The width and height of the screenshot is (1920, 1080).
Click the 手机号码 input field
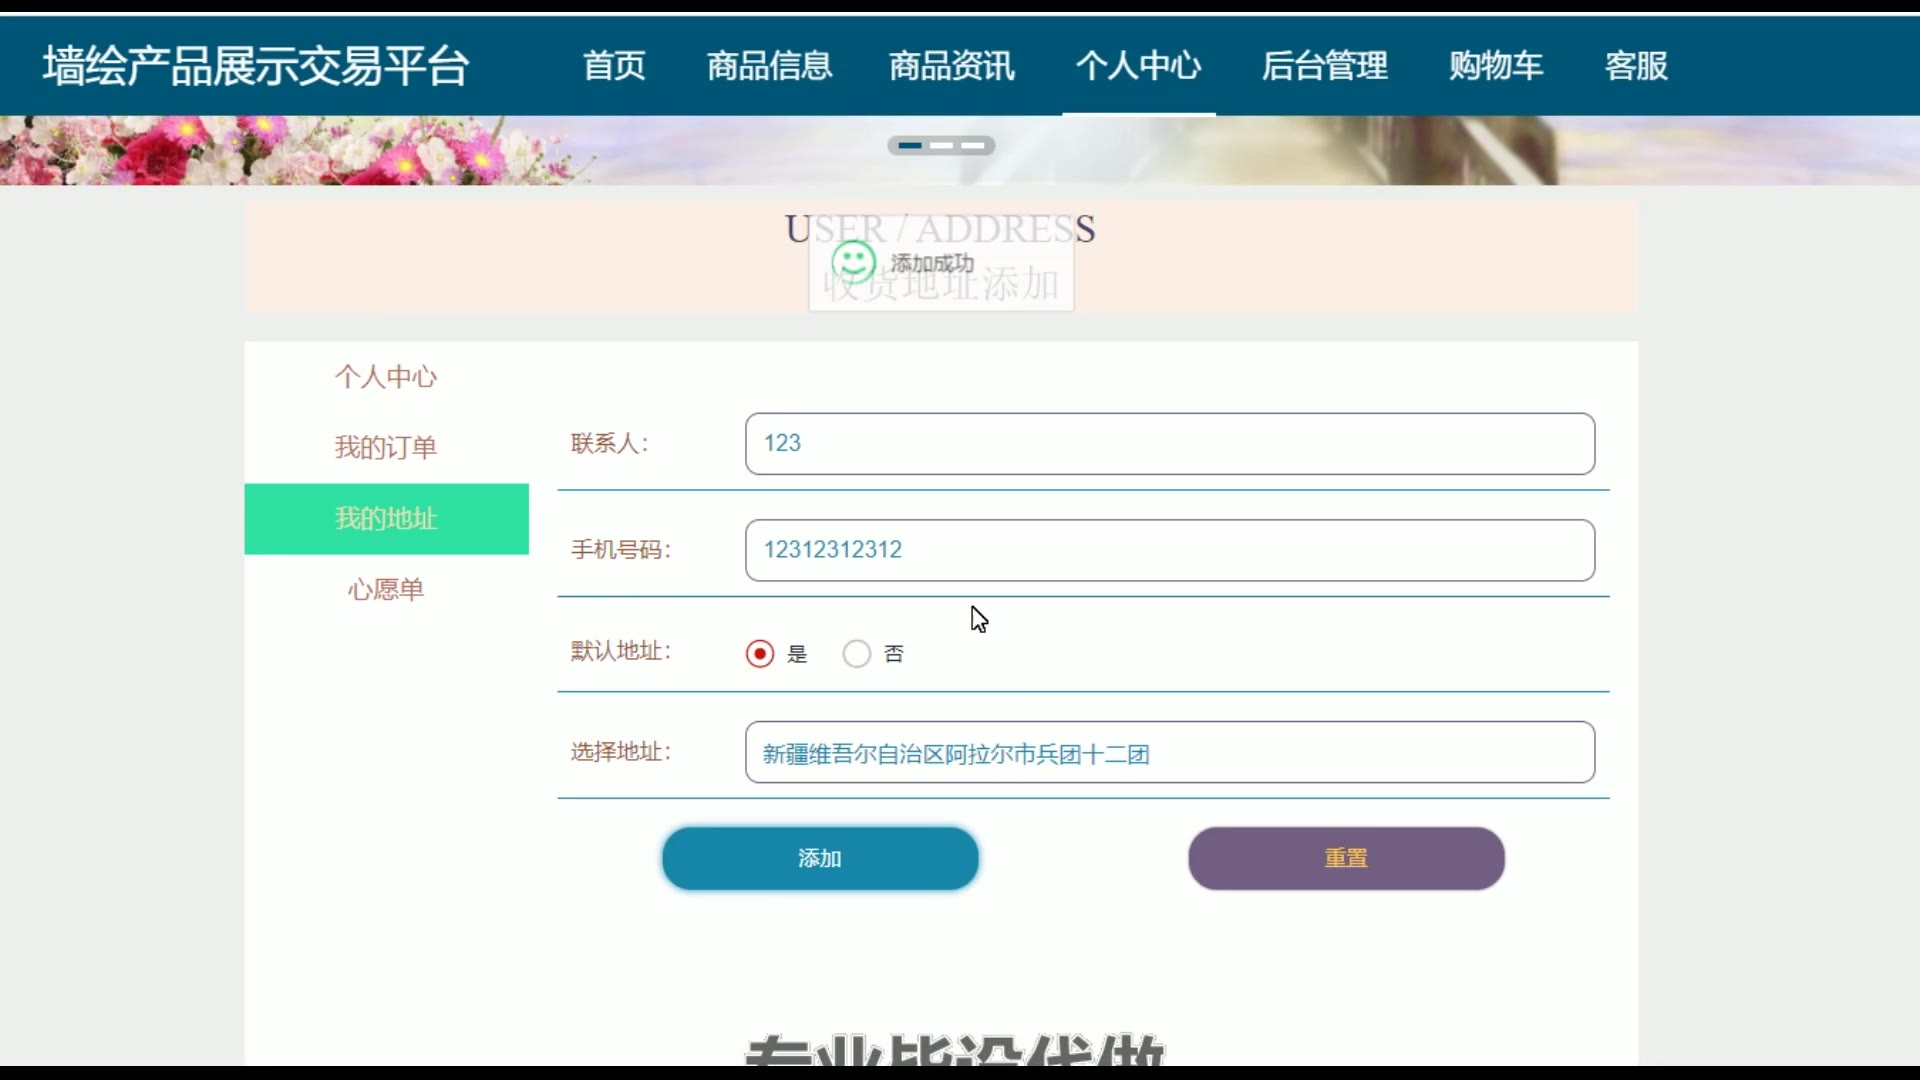tap(1169, 550)
